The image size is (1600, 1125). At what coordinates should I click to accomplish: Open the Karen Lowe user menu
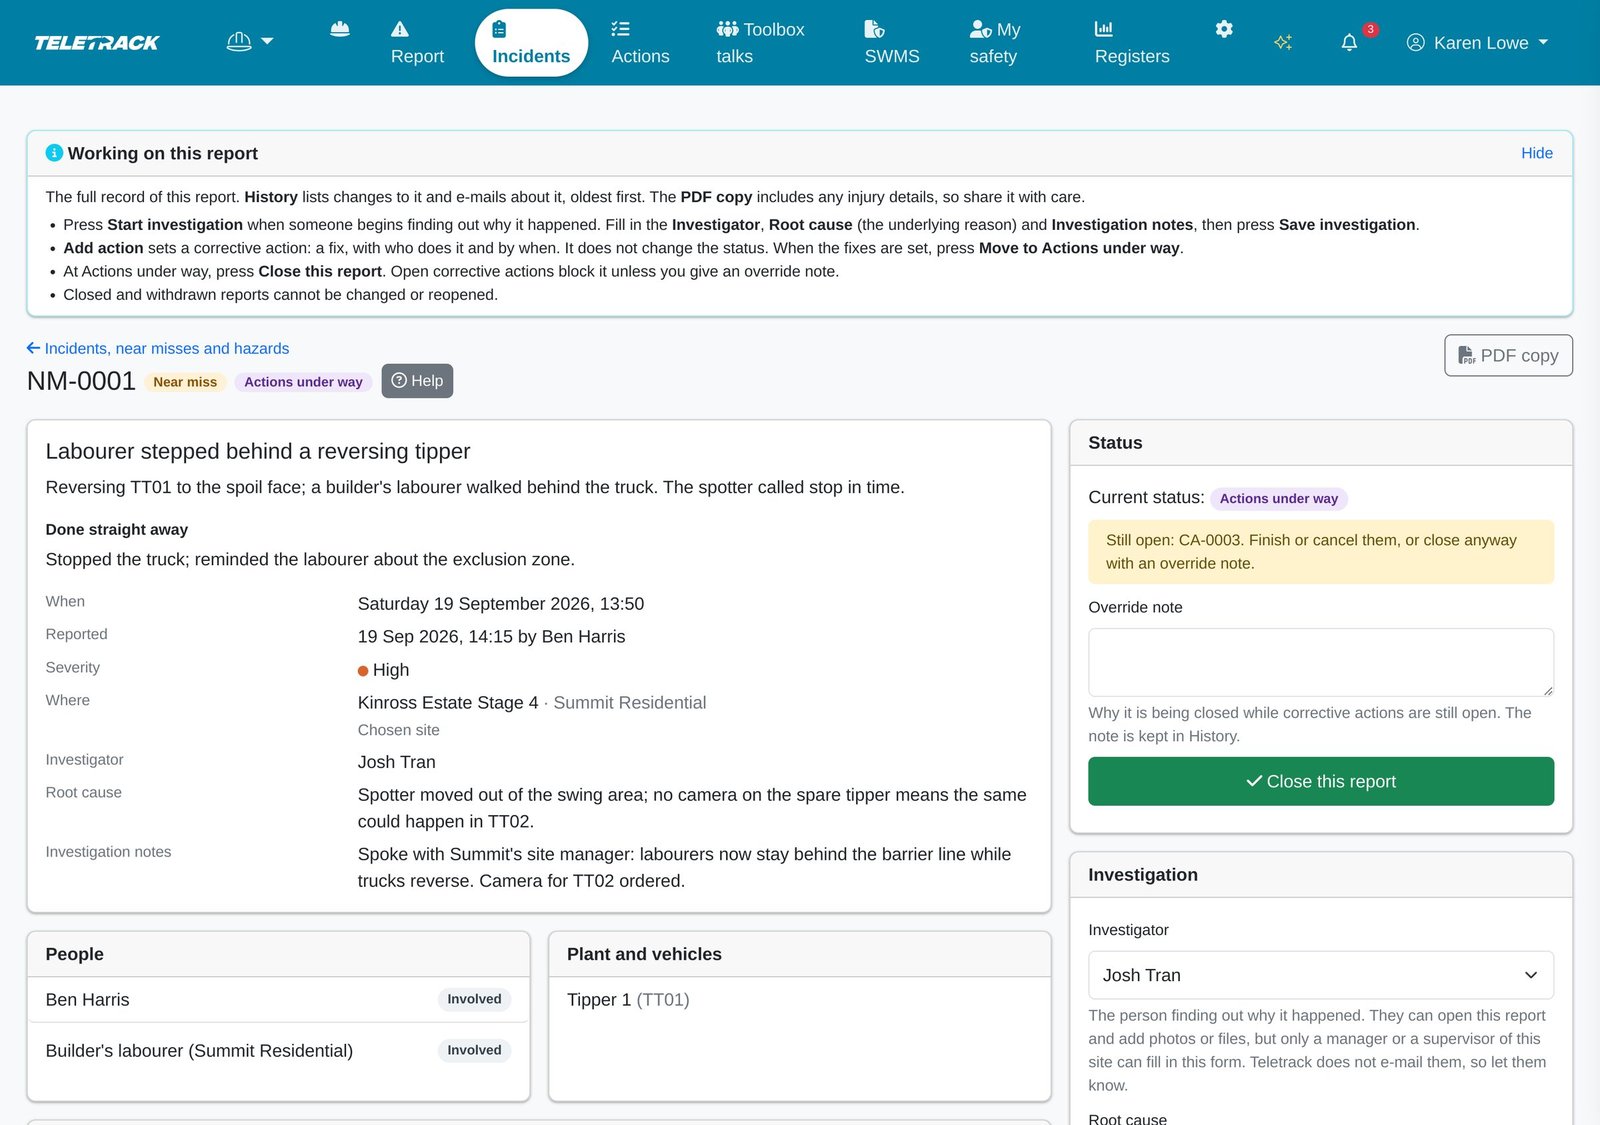click(x=1477, y=43)
